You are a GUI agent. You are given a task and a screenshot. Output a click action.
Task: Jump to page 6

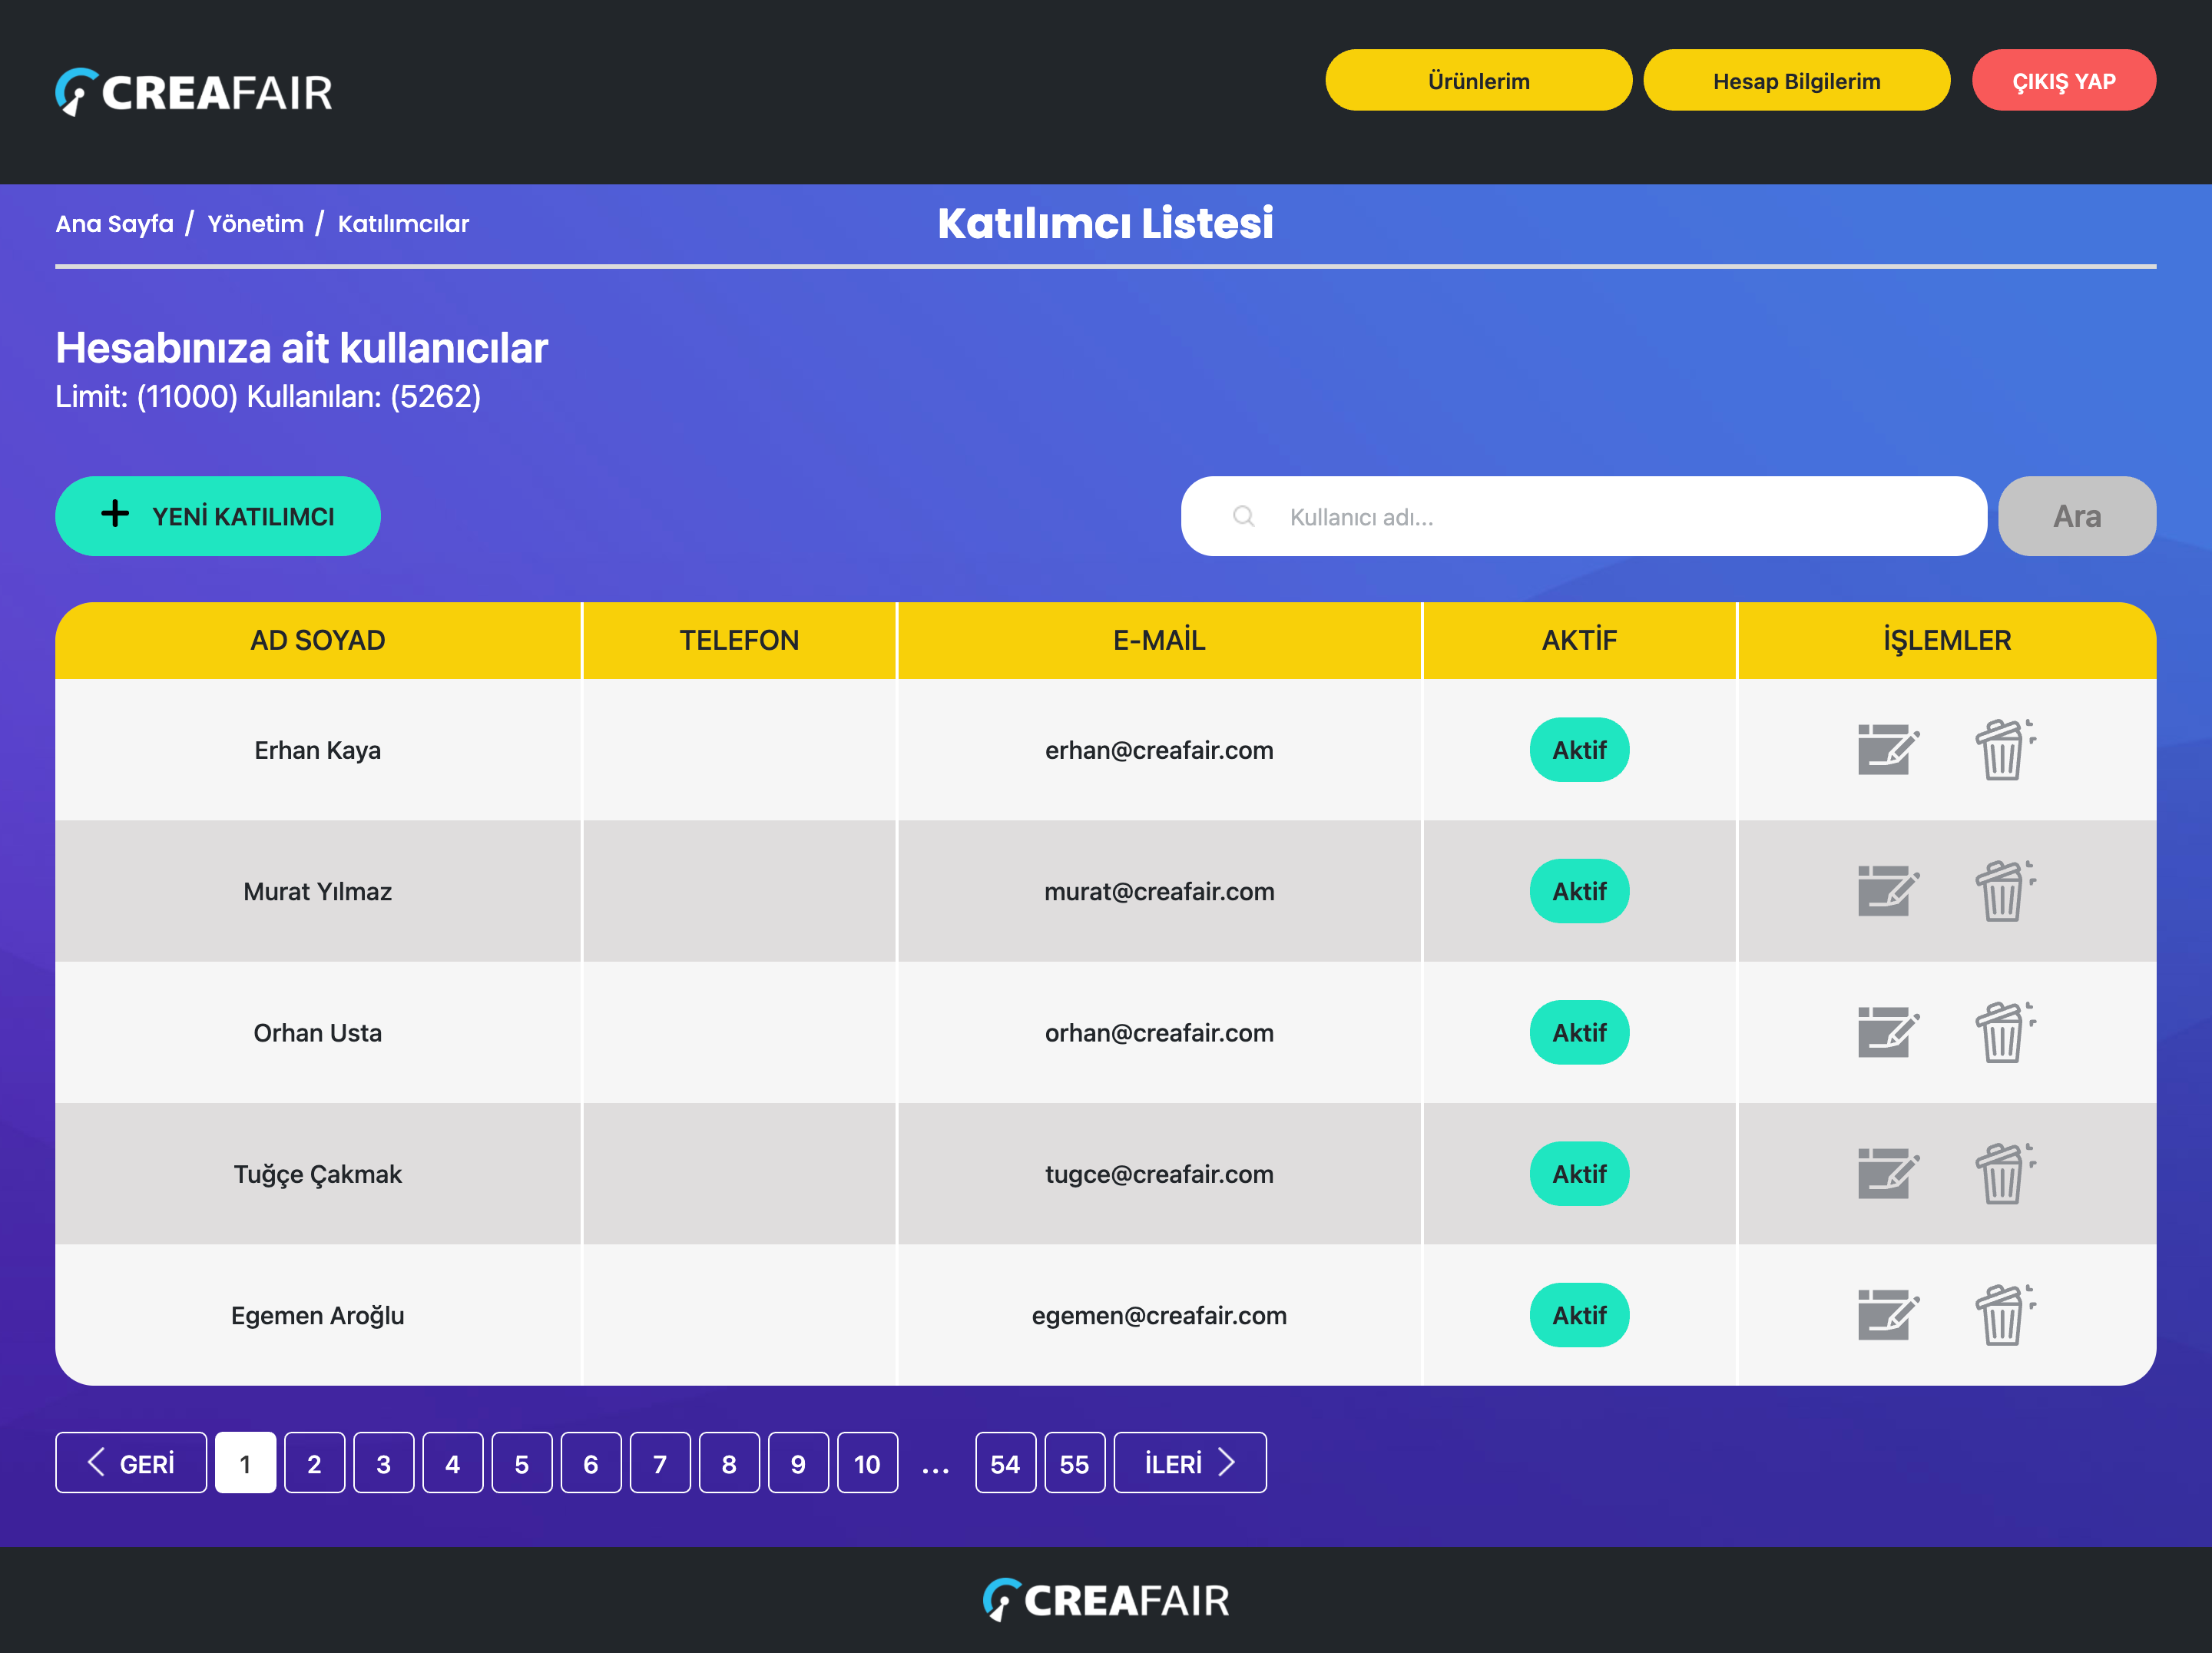point(590,1462)
